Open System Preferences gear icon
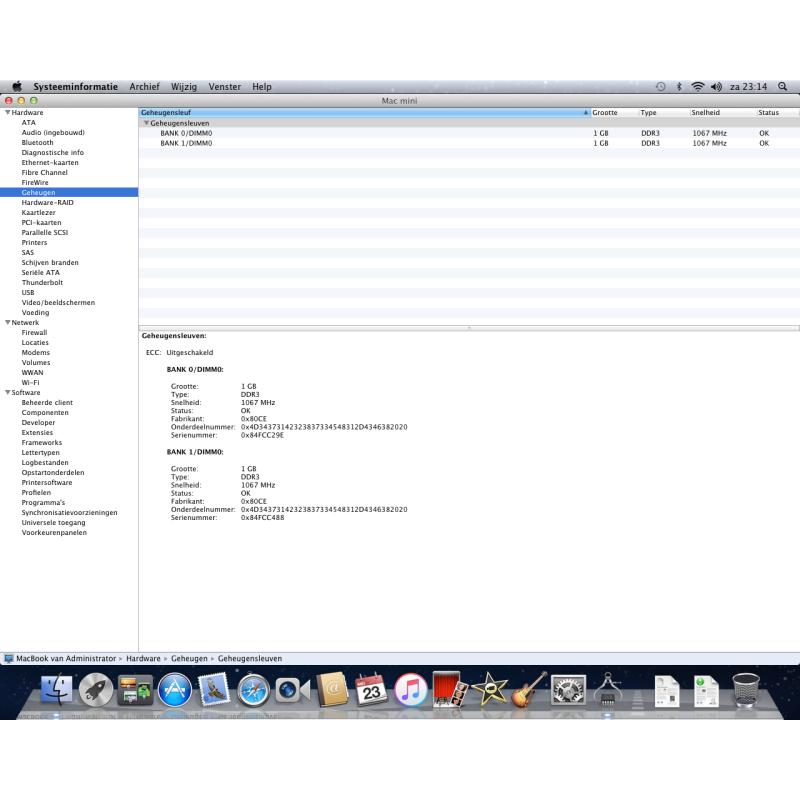 pyautogui.click(x=567, y=690)
